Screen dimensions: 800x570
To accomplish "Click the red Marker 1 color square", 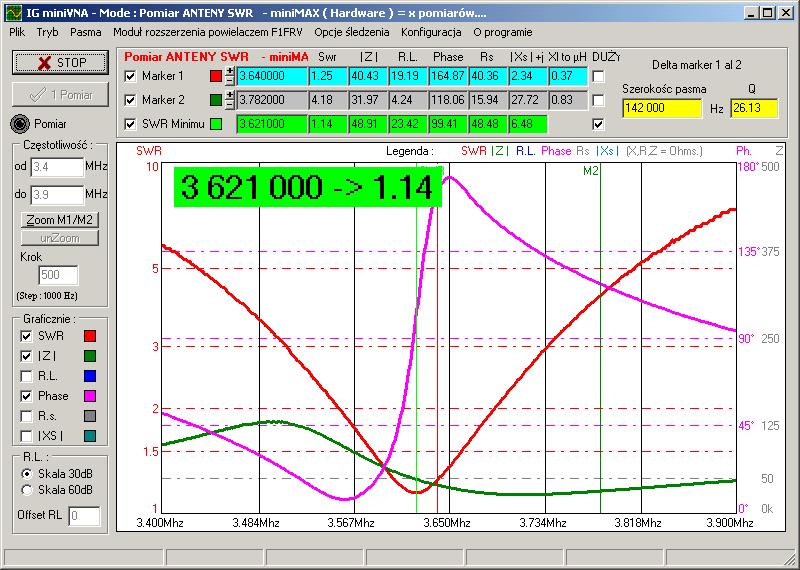I will pos(216,75).
